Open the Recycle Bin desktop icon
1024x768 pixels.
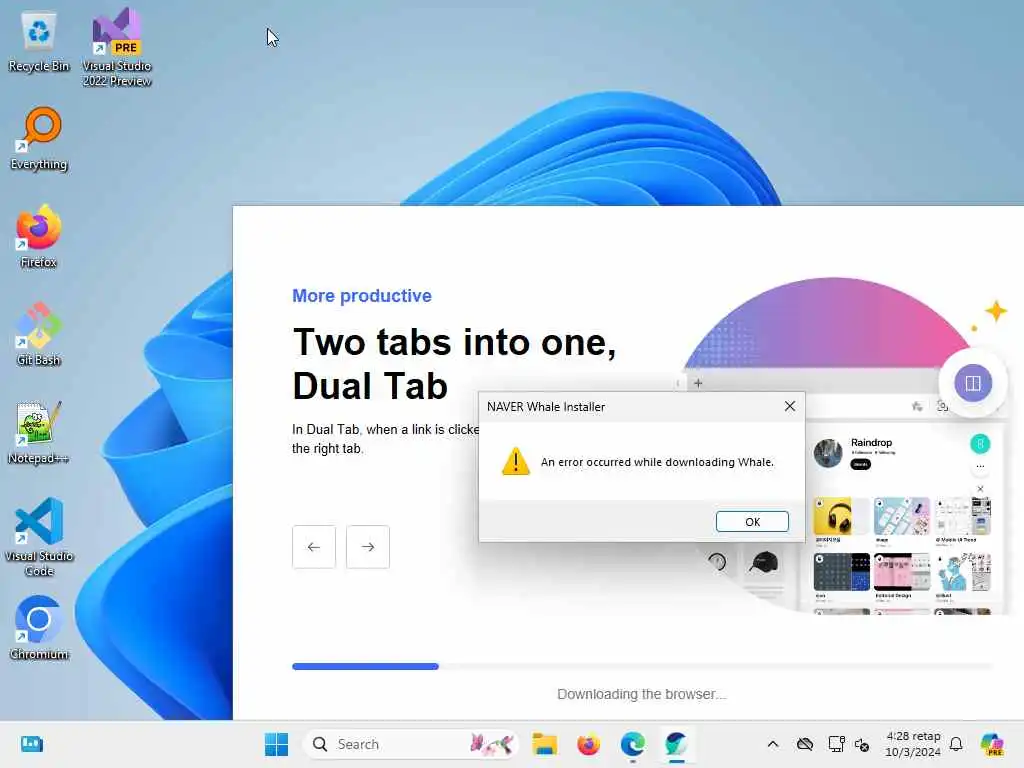coord(39,42)
